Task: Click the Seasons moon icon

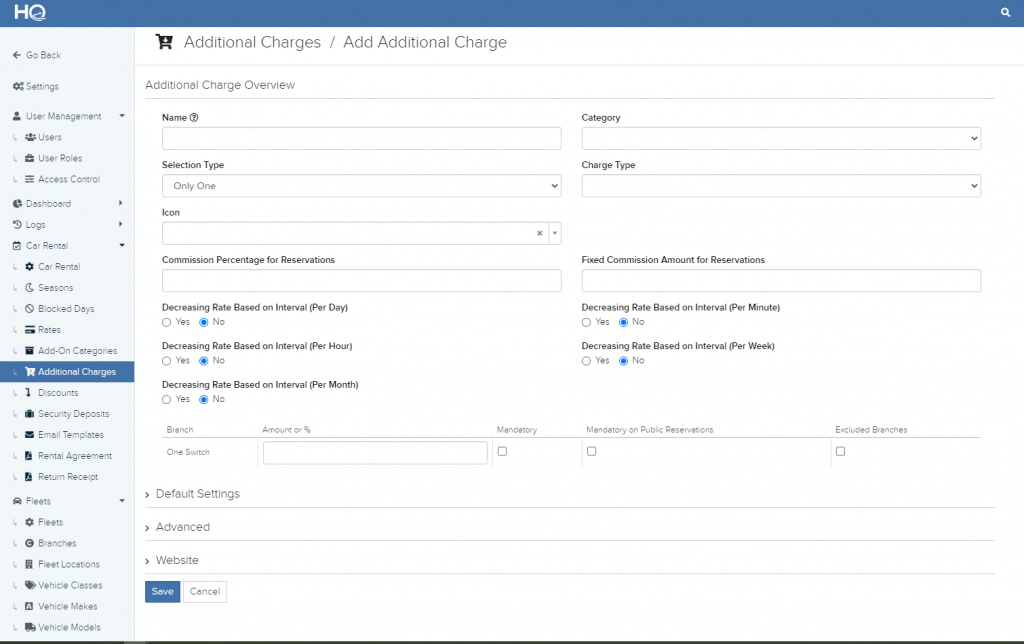Action: 29,287
